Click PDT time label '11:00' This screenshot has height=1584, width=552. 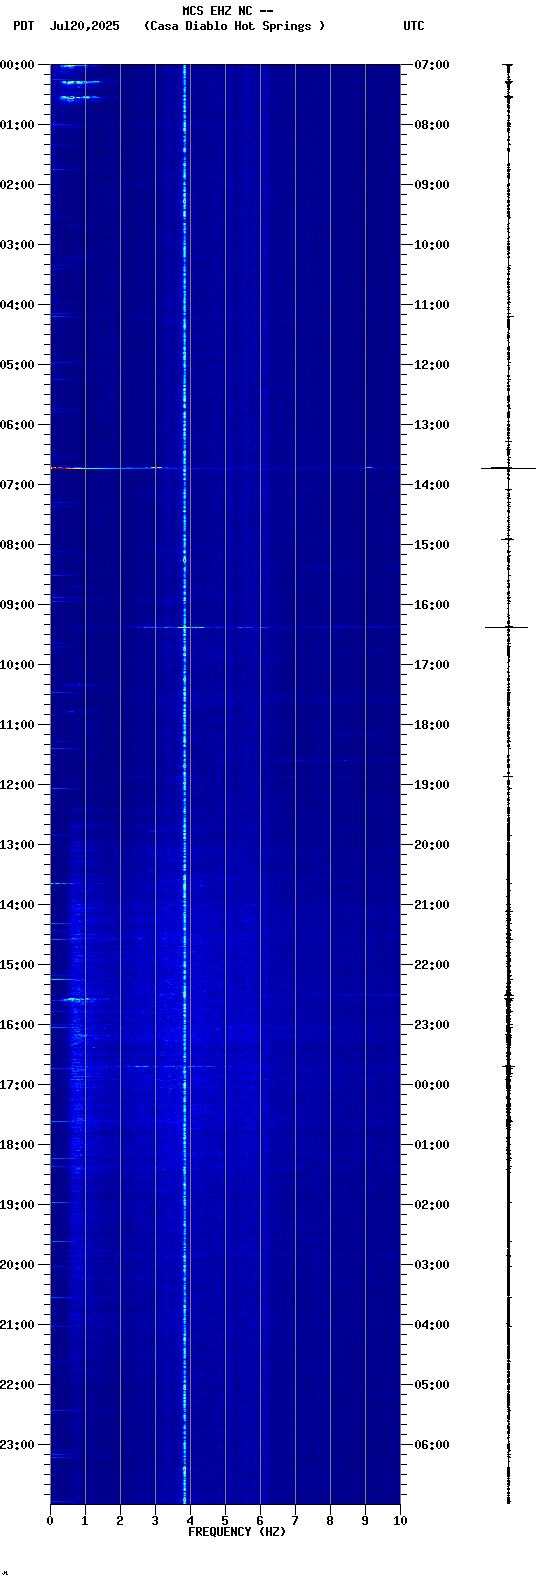click(17, 725)
